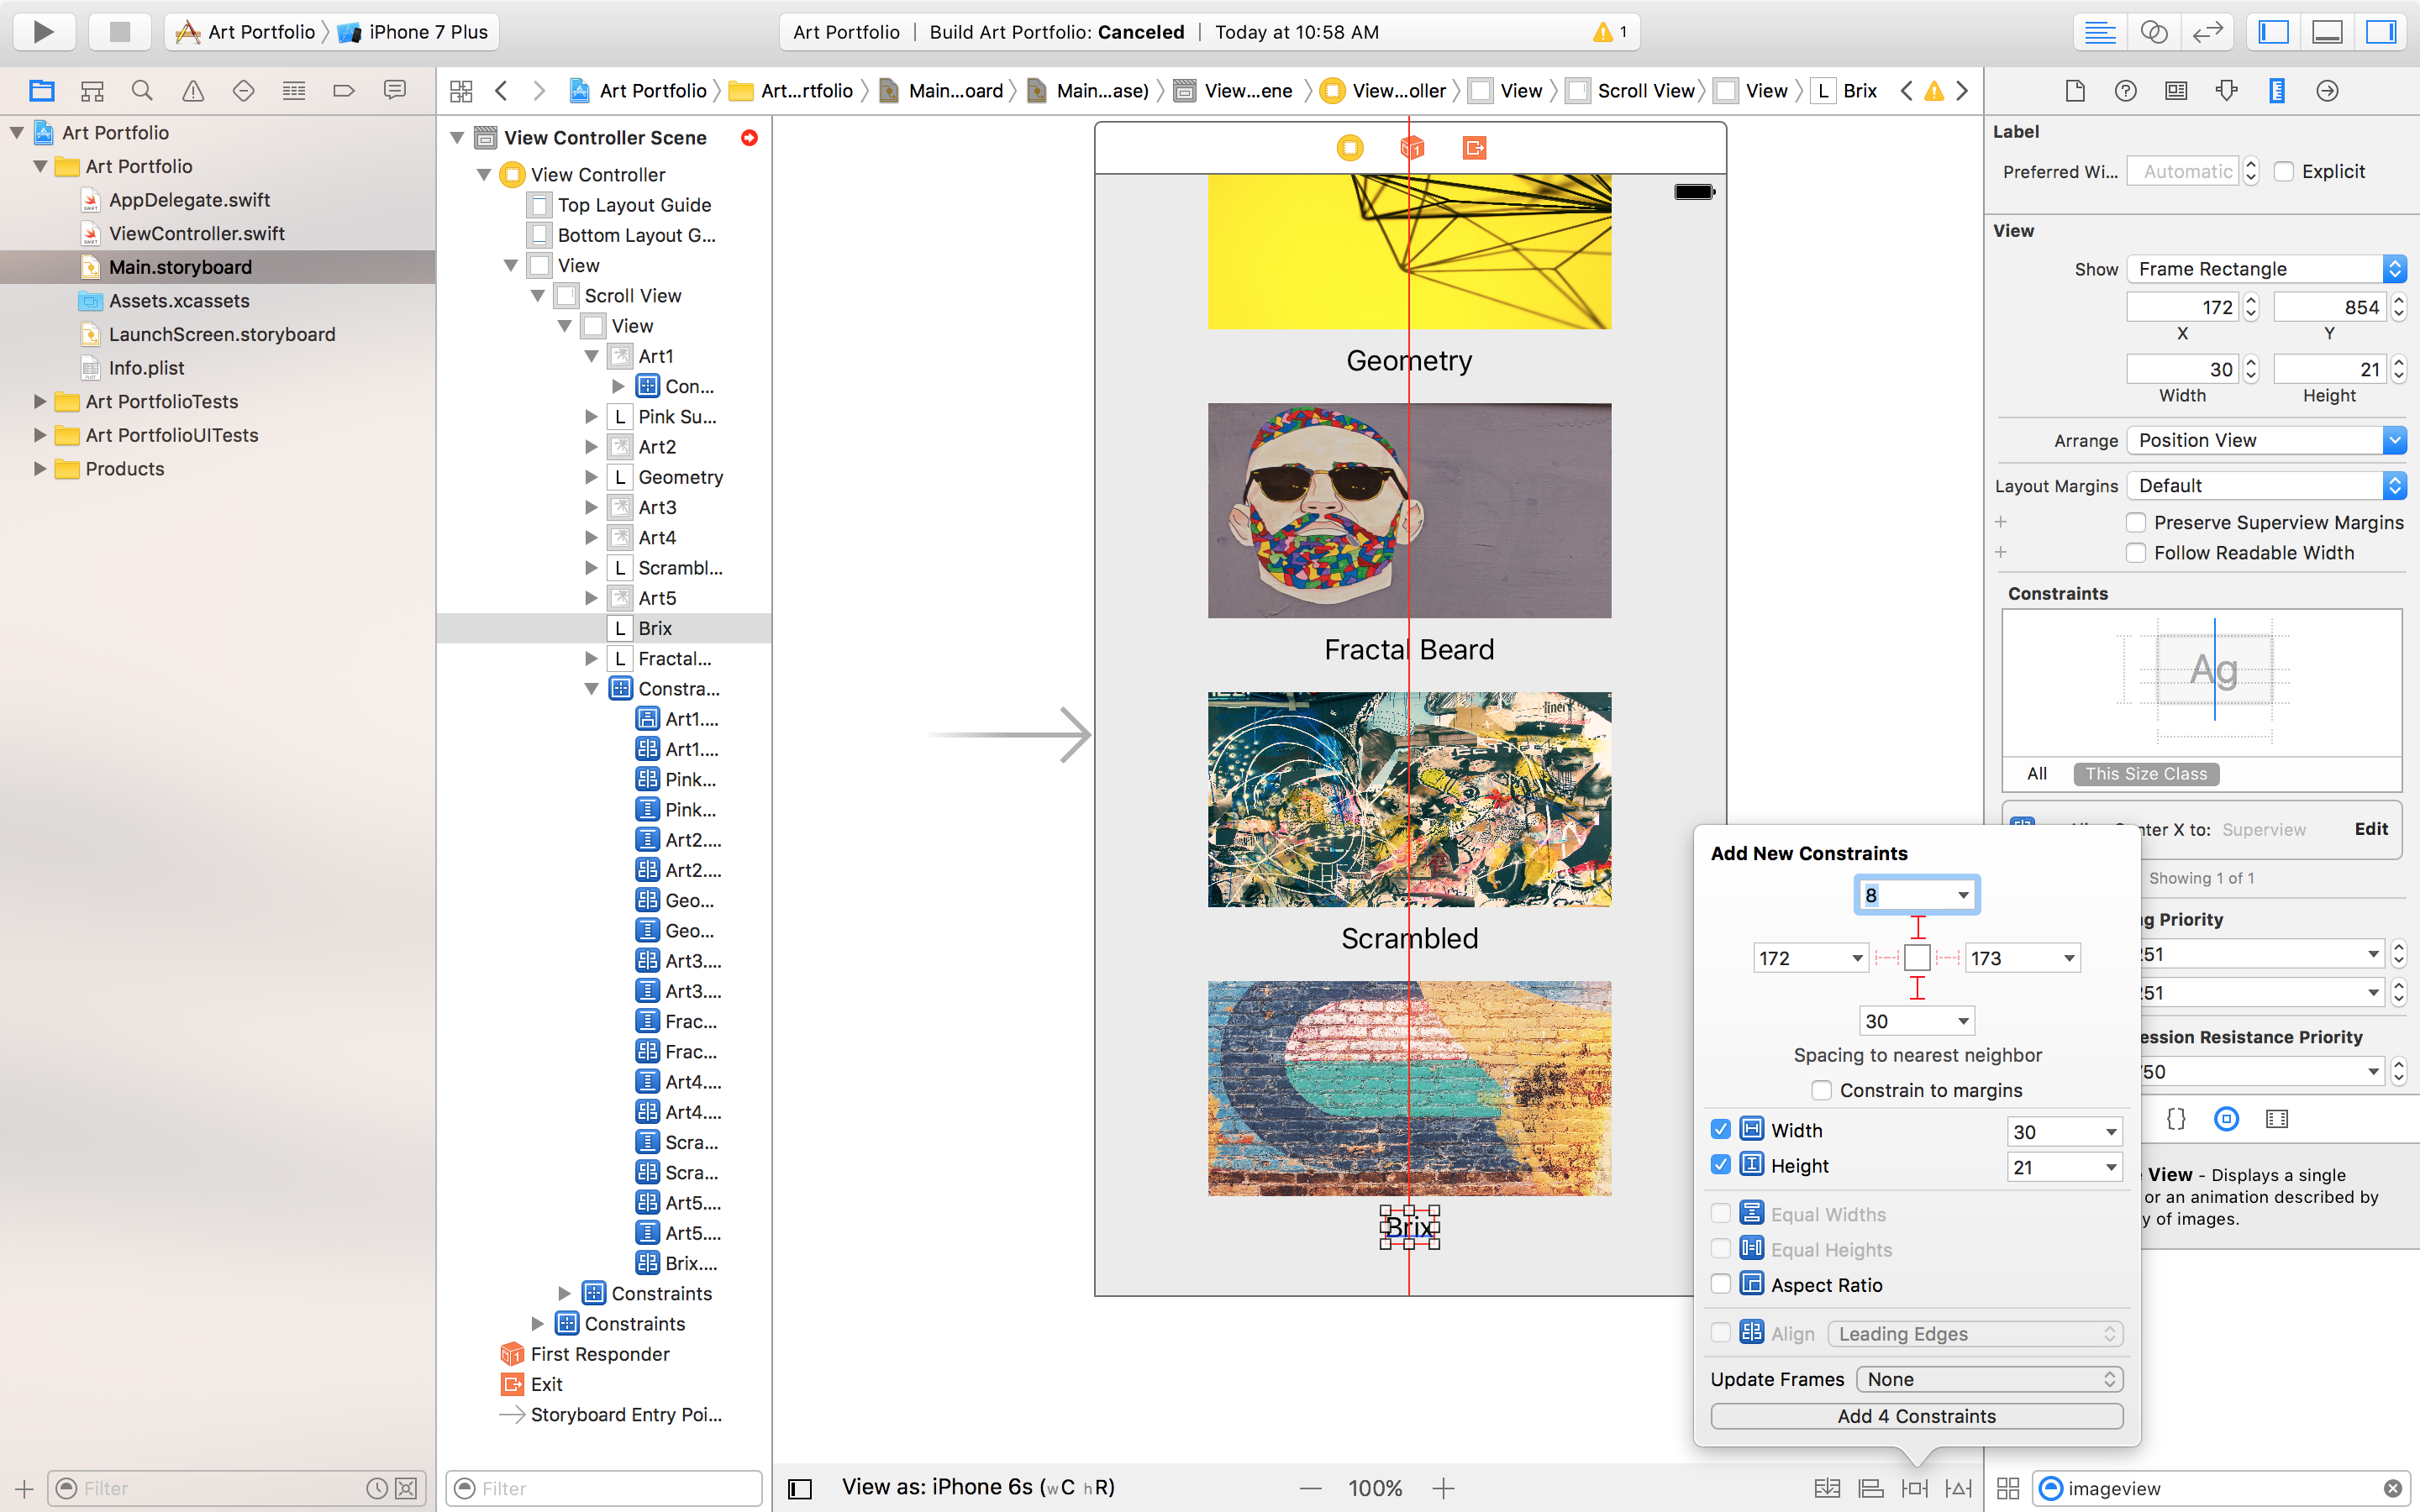This screenshot has width=2420, height=1512.
Task: Expand Constraints group in outline
Action: pos(565,1293)
